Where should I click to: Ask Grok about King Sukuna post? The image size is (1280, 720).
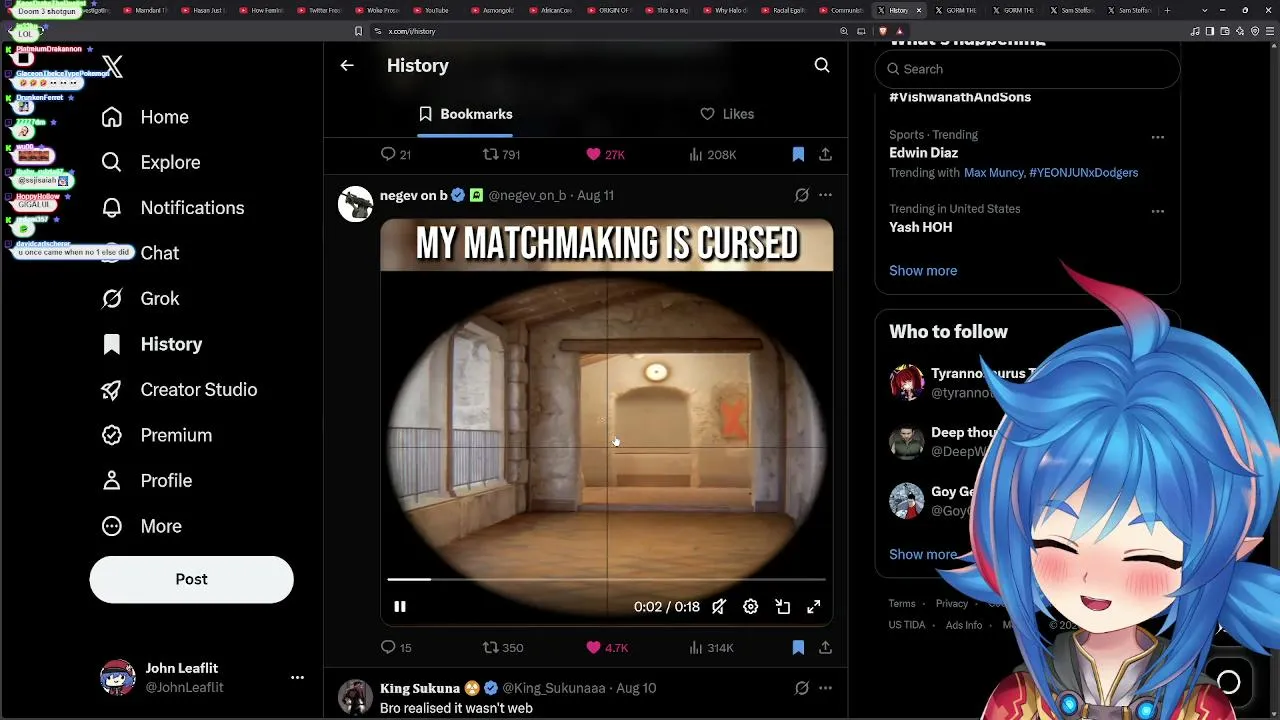[801, 689]
